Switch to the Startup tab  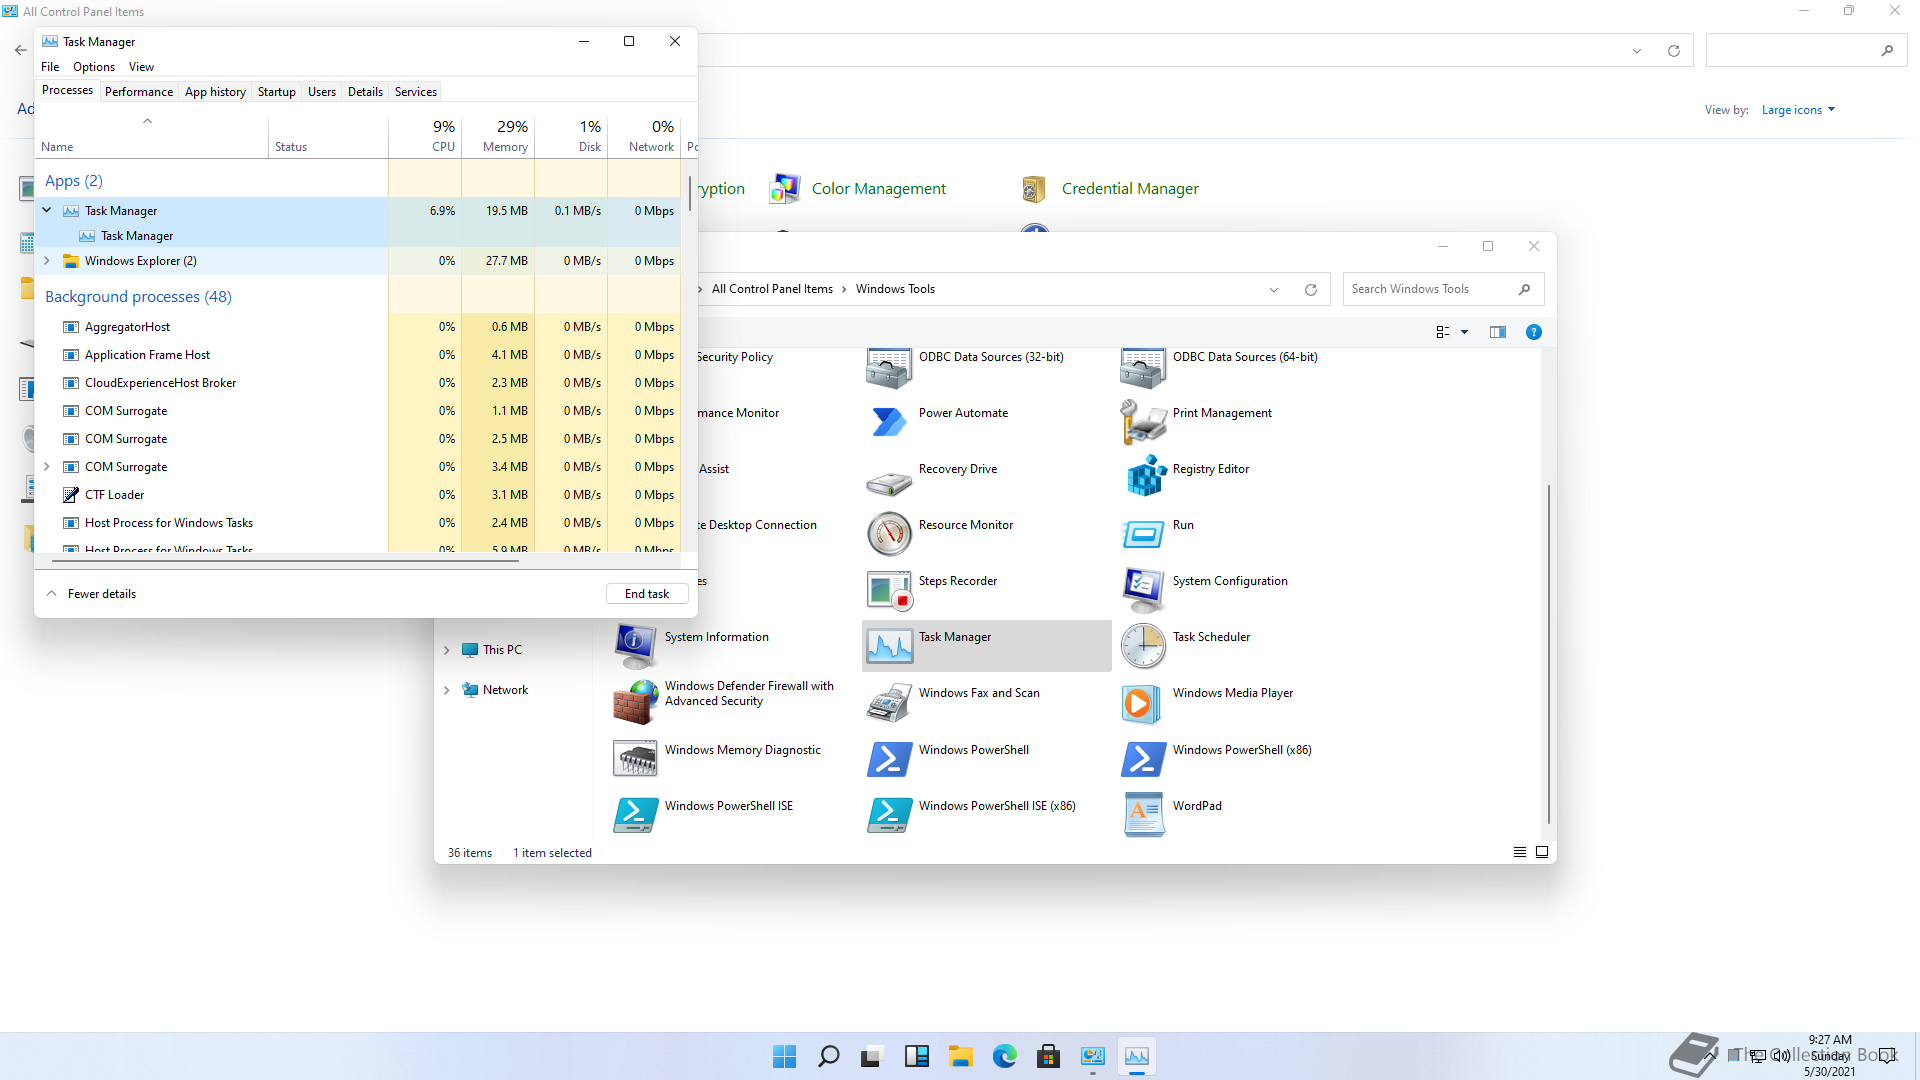277,92
